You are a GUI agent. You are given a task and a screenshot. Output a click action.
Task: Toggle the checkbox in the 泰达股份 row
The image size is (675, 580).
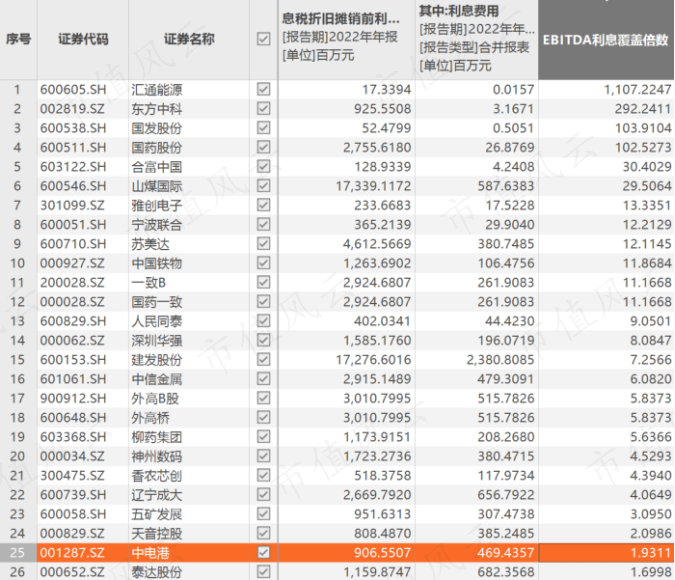click(263, 571)
